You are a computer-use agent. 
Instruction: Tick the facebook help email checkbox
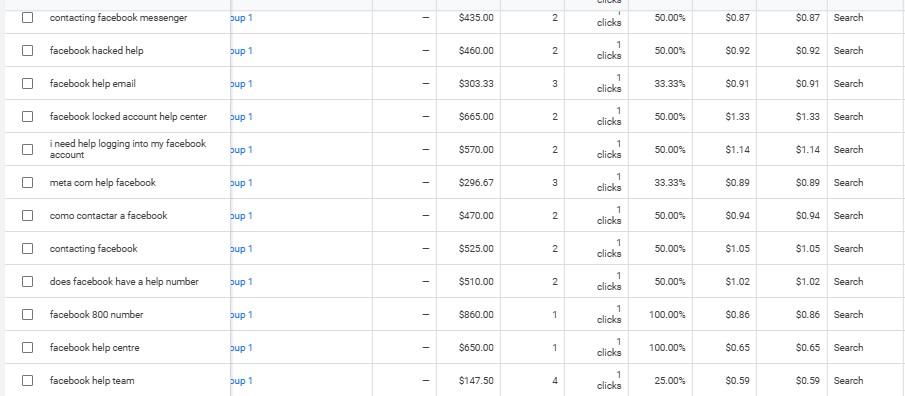(28, 83)
